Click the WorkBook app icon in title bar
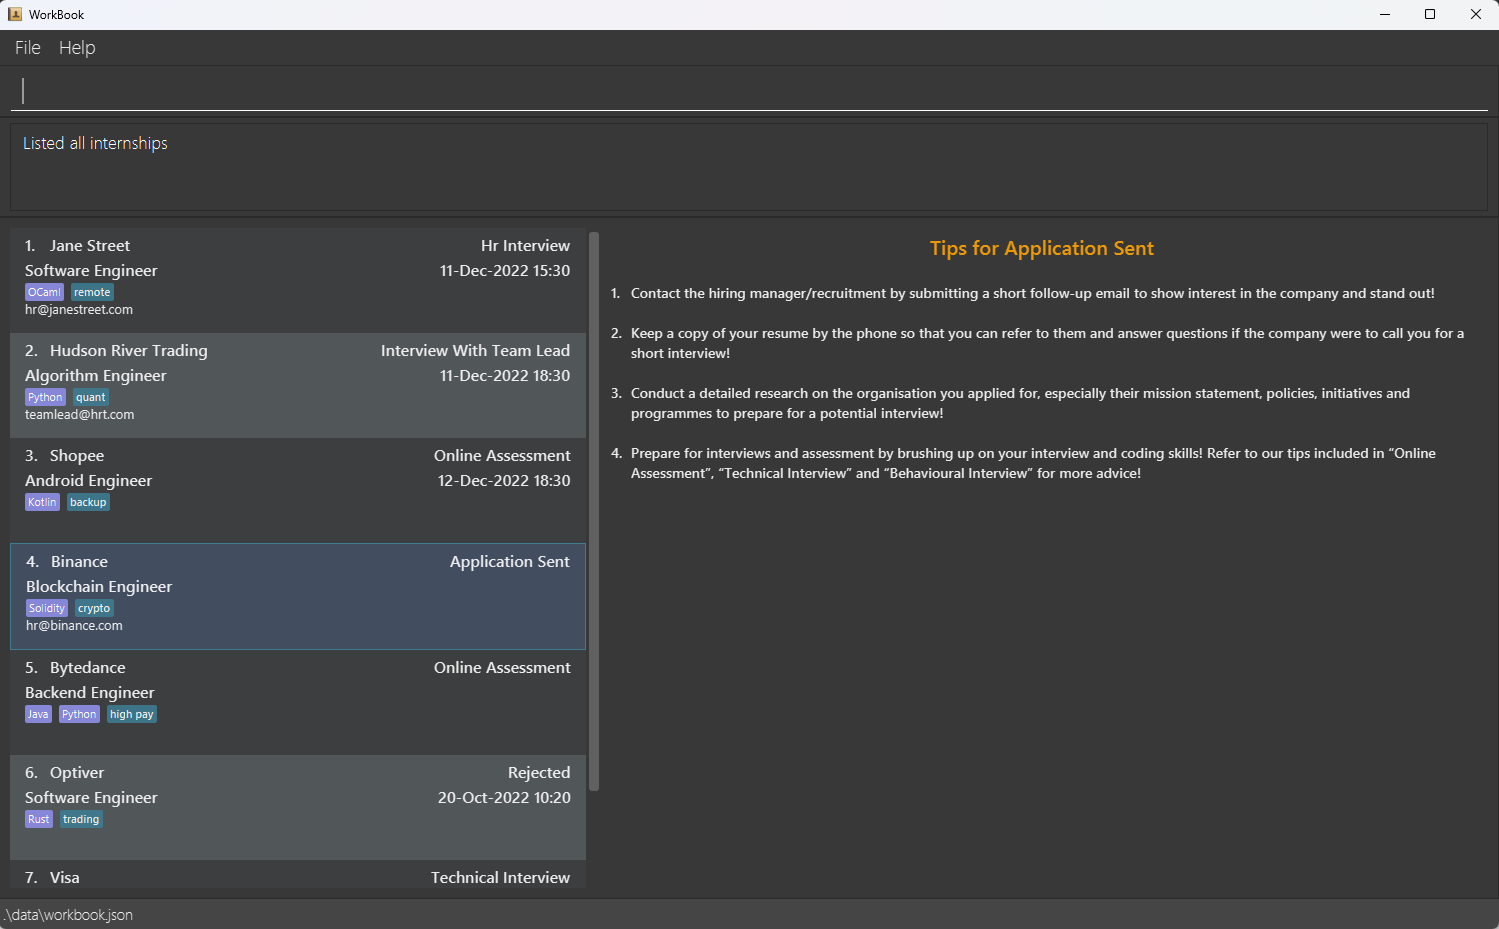 click(15, 14)
